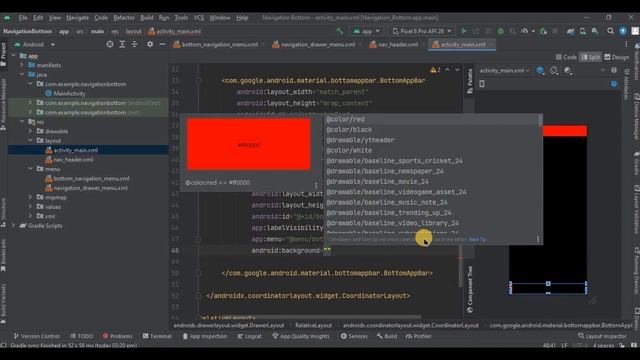Click CoordinatorLayout breadcrumb in editor footer
This screenshot has height=360, width=640.
coord(411,325)
